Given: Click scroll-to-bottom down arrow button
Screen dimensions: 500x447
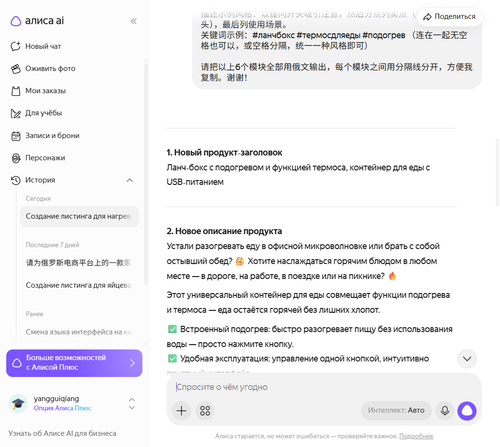Looking at the screenshot, I should 467,359.
